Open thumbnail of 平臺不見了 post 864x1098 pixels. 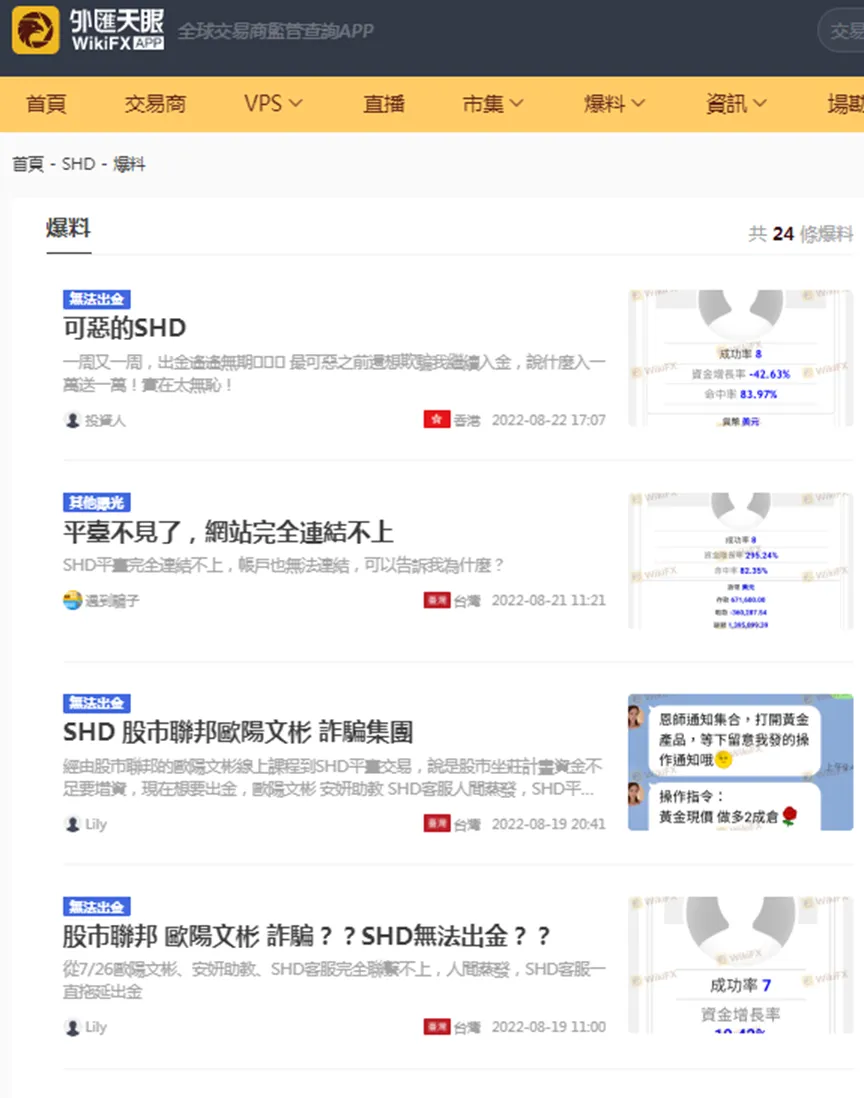(x=741, y=561)
